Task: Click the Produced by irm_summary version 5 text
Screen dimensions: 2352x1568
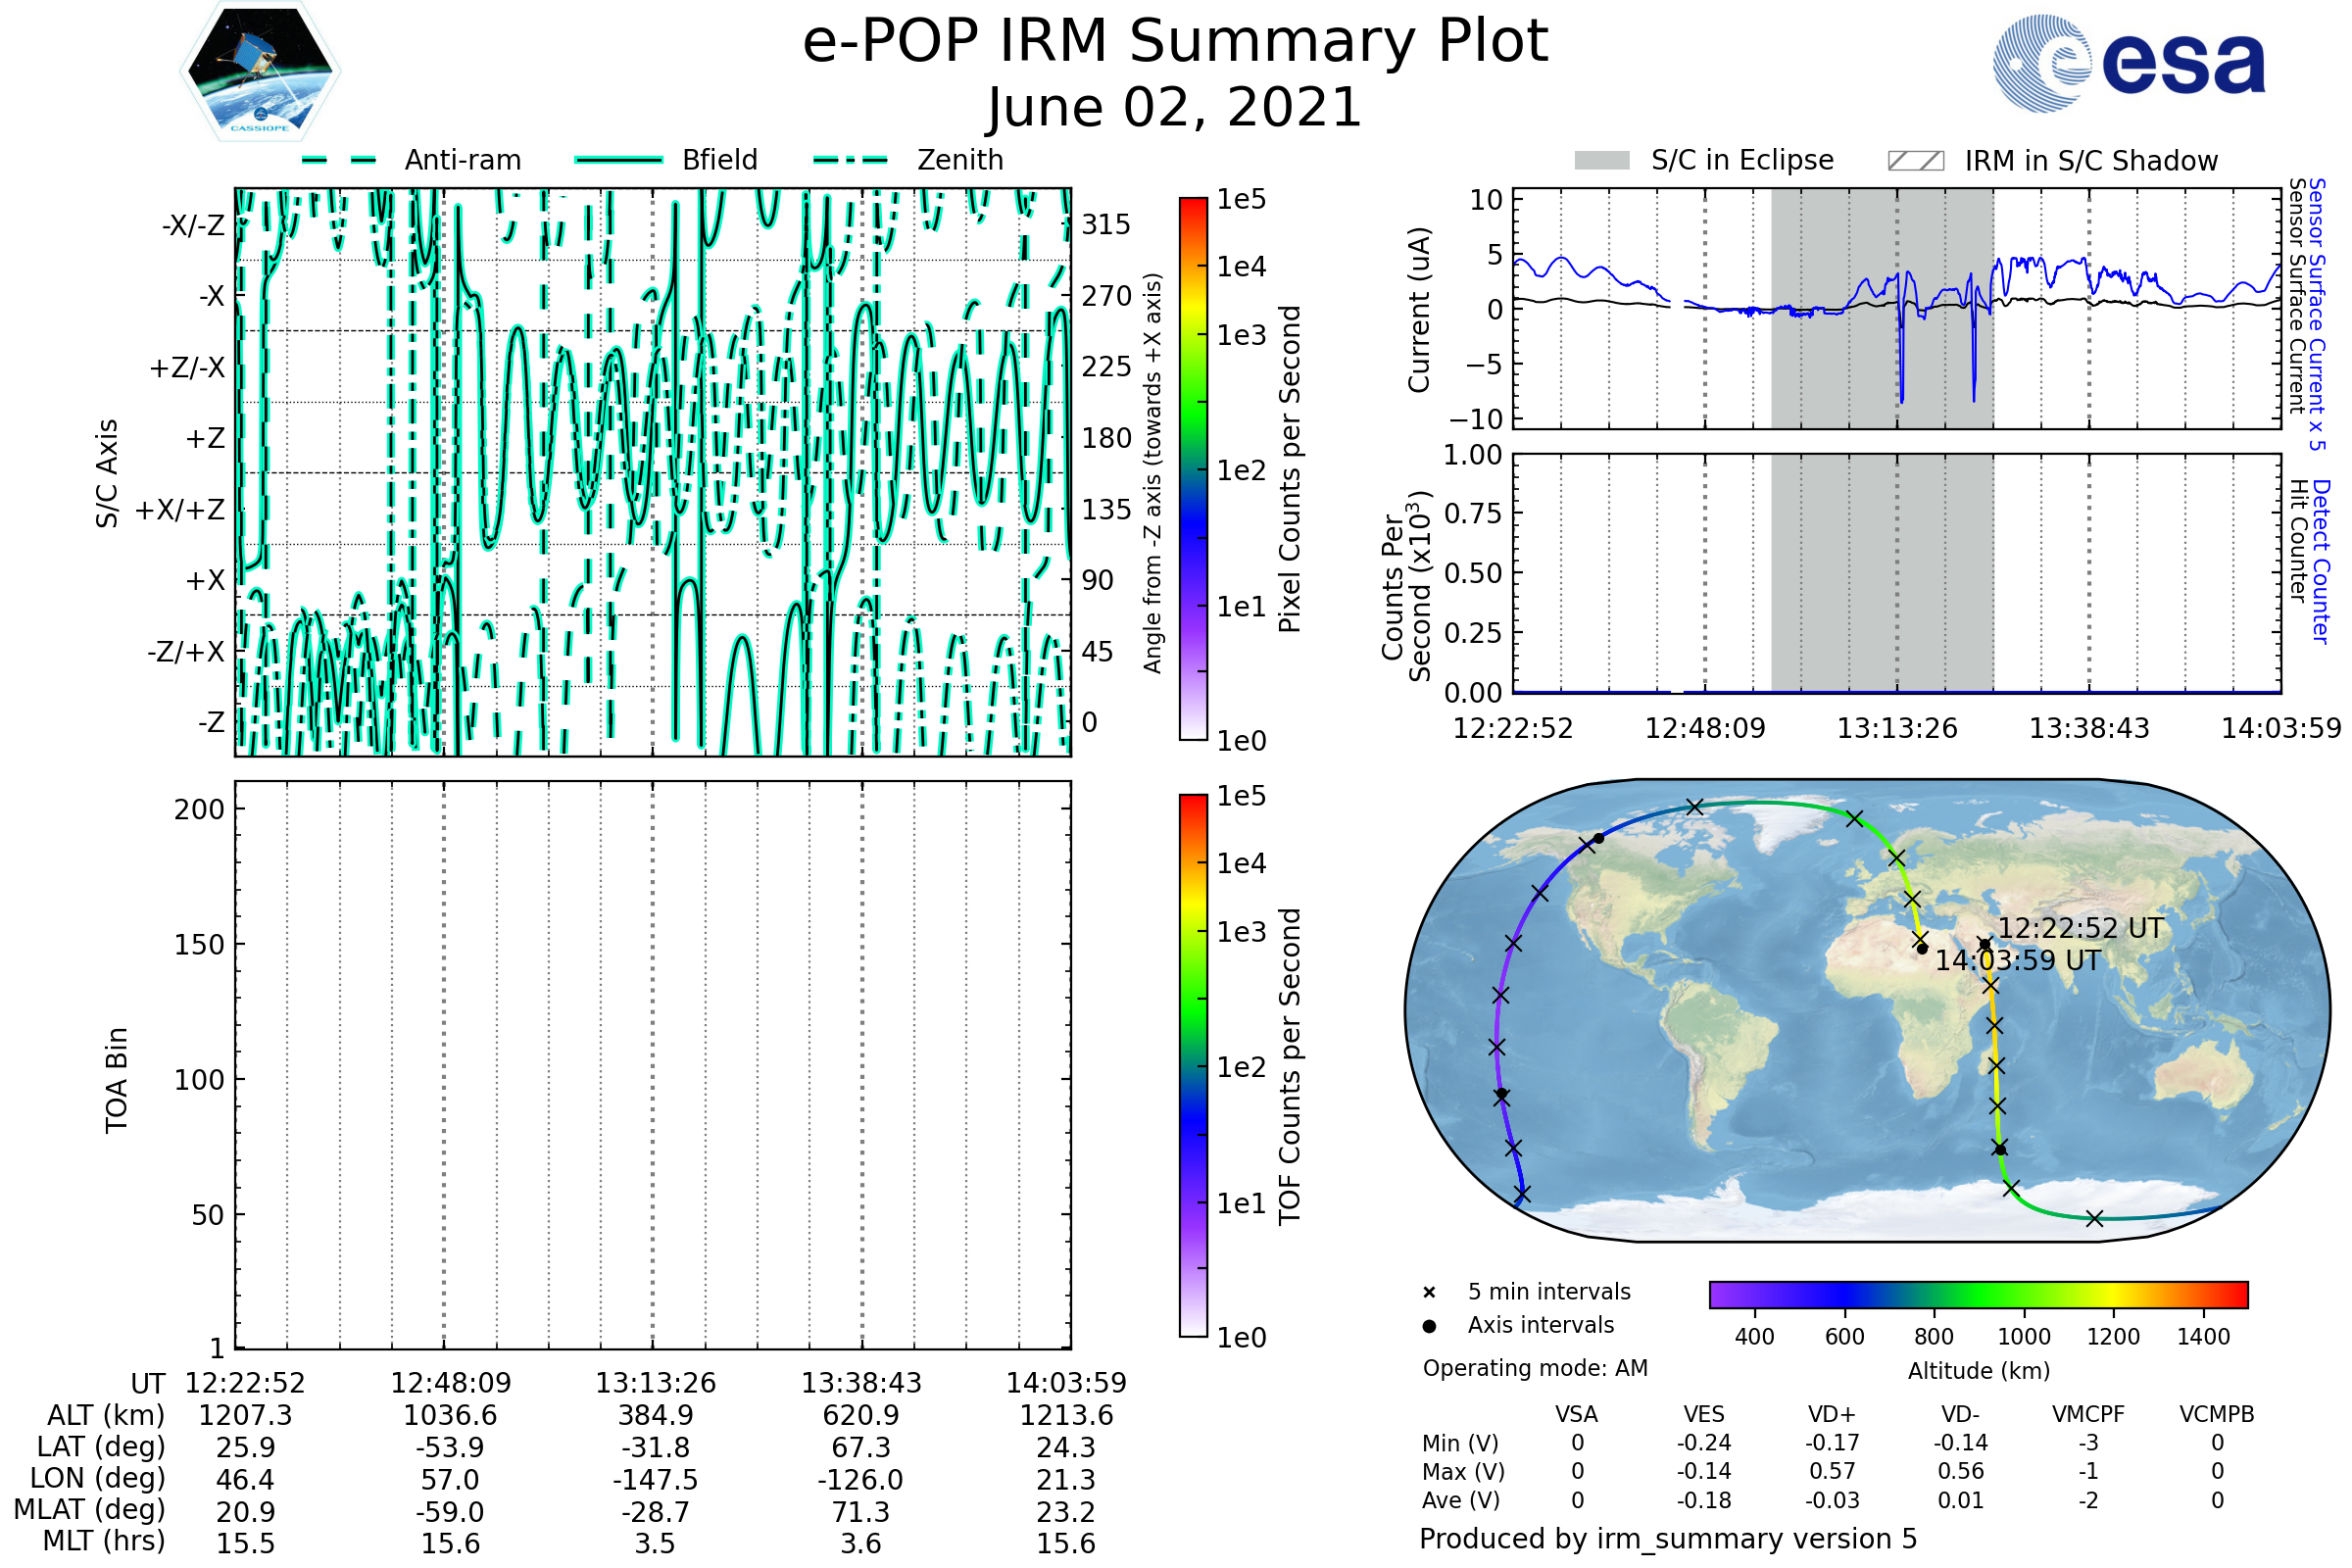Action: click(1667, 1539)
